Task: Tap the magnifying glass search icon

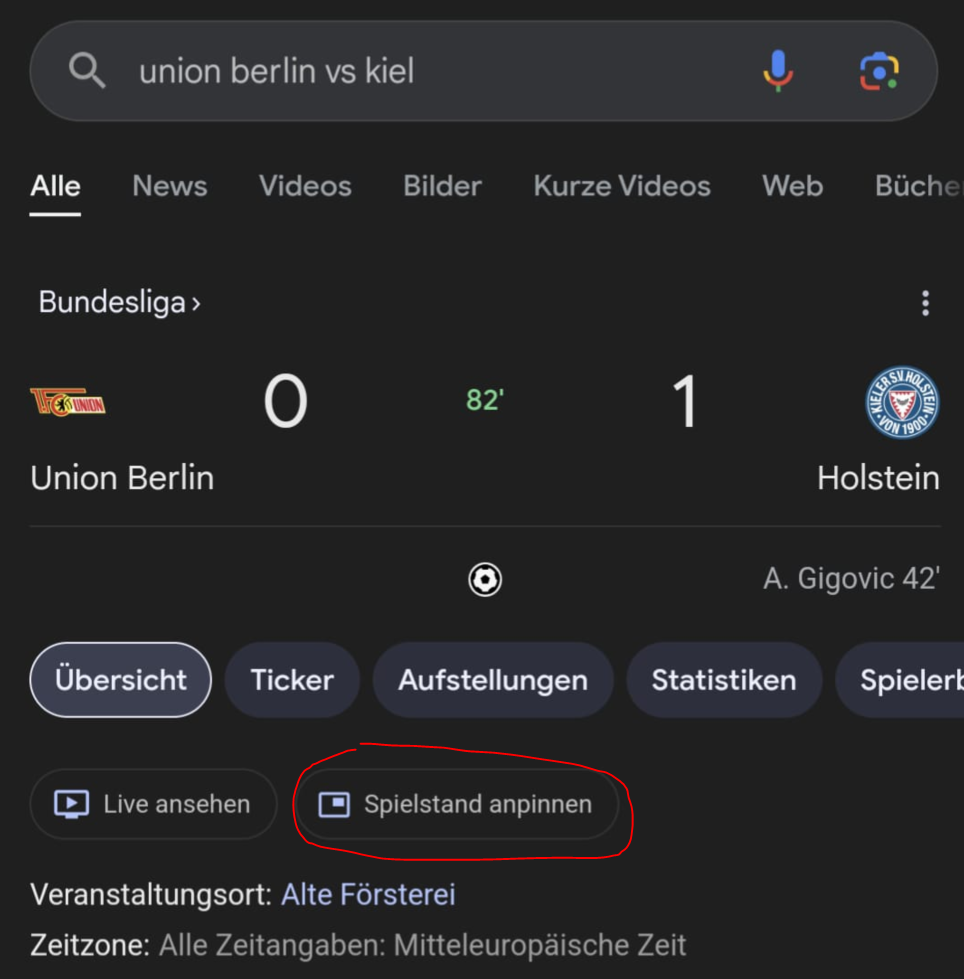Action: pyautogui.click(x=87, y=71)
